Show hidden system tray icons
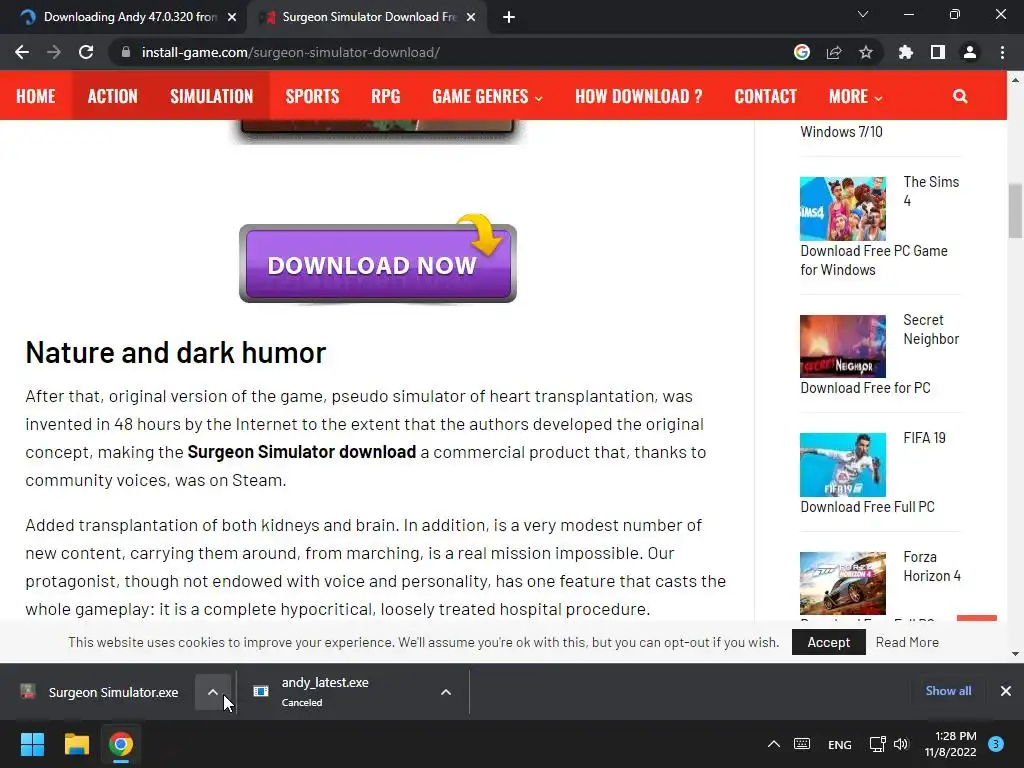Screen dimensions: 1024x768 (774, 744)
